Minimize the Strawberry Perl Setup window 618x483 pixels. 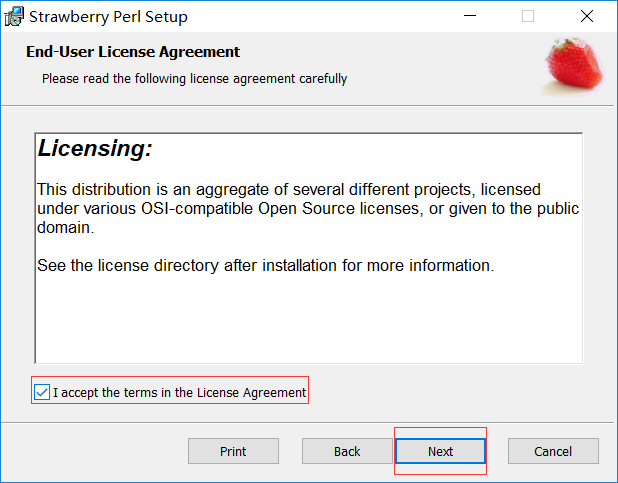click(x=469, y=17)
